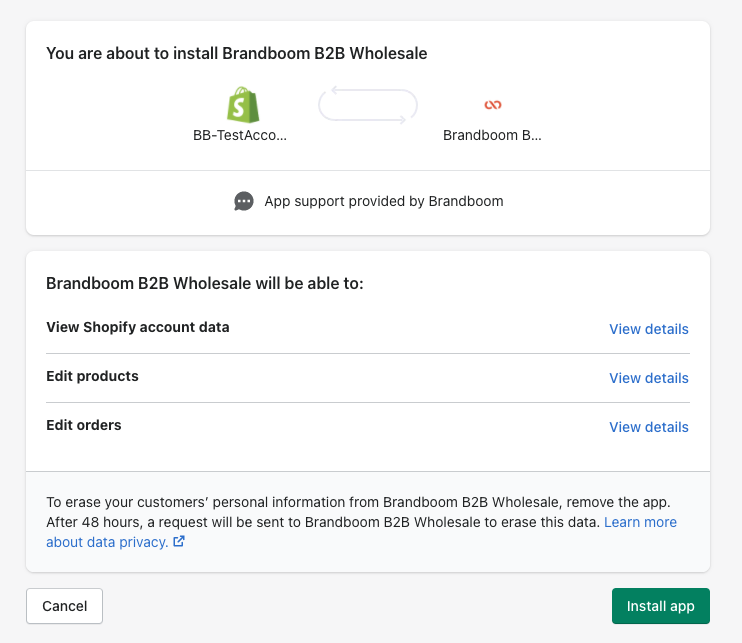Click the Brandboom red infinity logo

[492, 105]
